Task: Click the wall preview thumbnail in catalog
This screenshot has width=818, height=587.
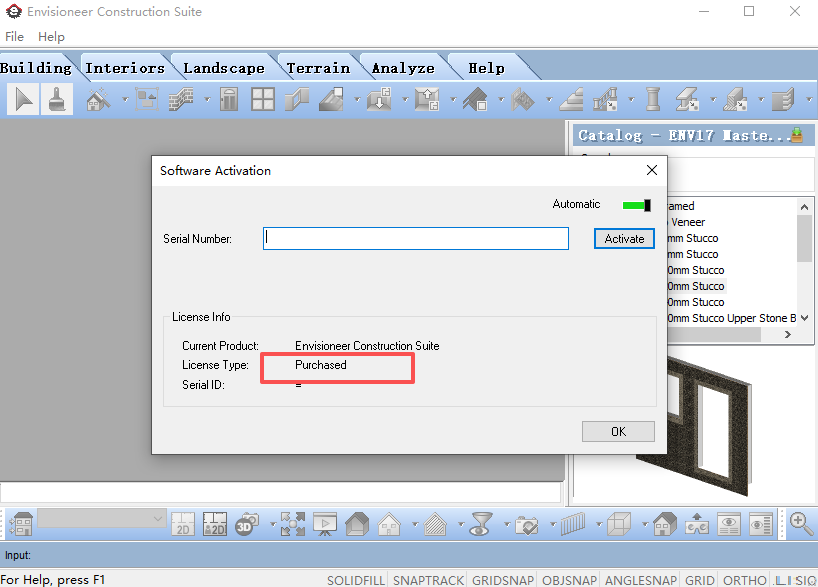Action: 696,425
